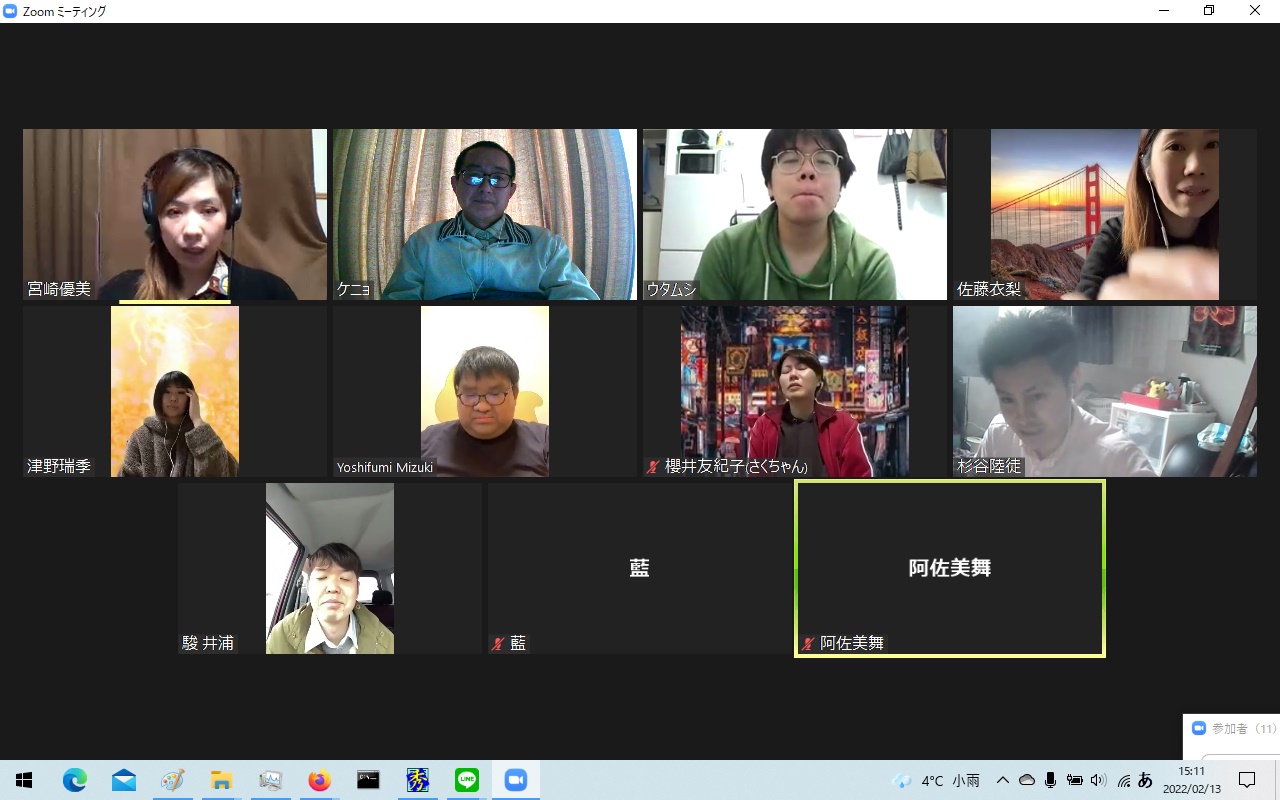Open the resource monitor taskbar icon
The image size is (1280, 800).
pyautogui.click(x=270, y=780)
